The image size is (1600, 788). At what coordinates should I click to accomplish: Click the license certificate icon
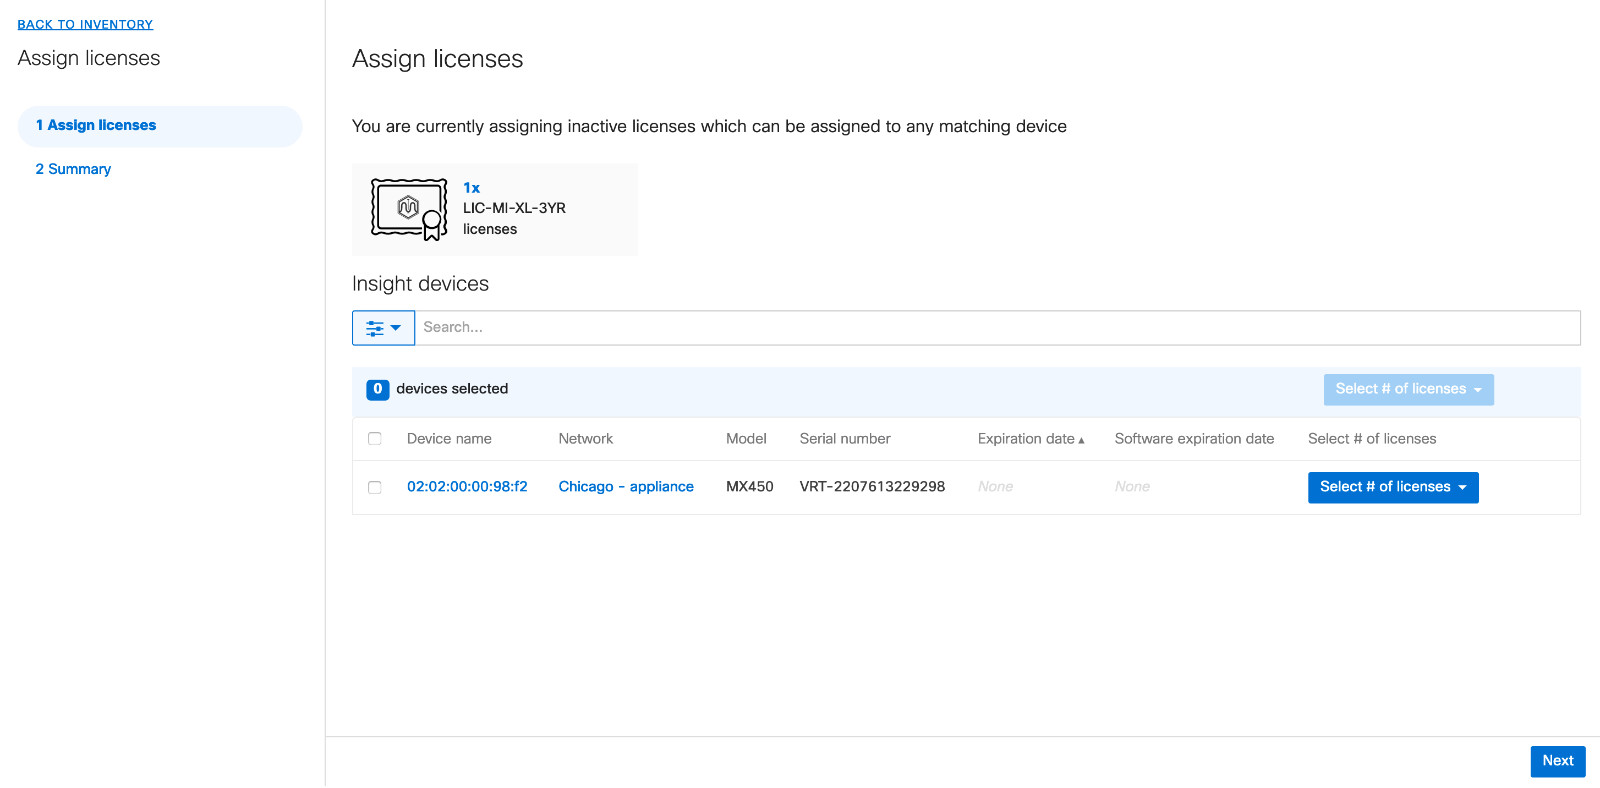408,209
